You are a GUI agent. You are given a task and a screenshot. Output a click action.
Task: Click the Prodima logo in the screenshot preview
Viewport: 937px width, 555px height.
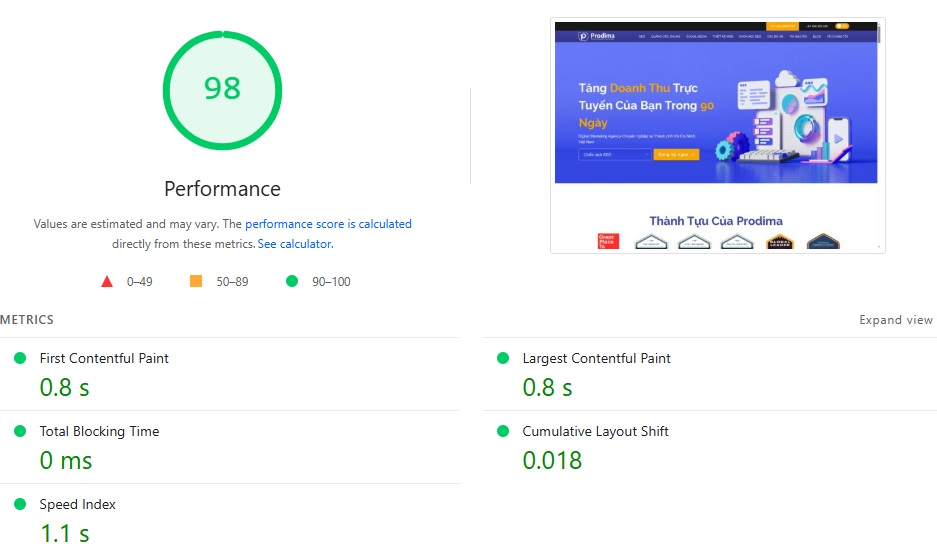596,36
